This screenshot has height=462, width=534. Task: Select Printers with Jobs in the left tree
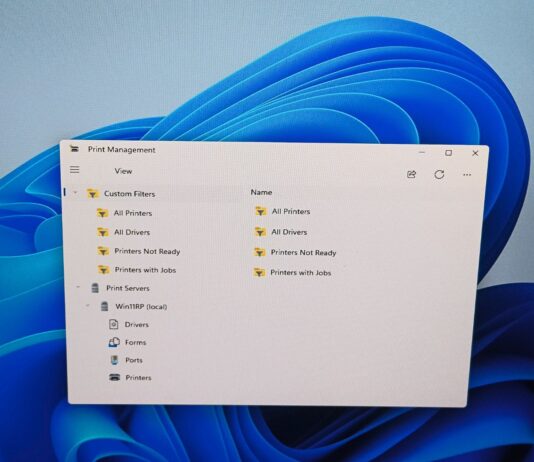[x=145, y=270]
